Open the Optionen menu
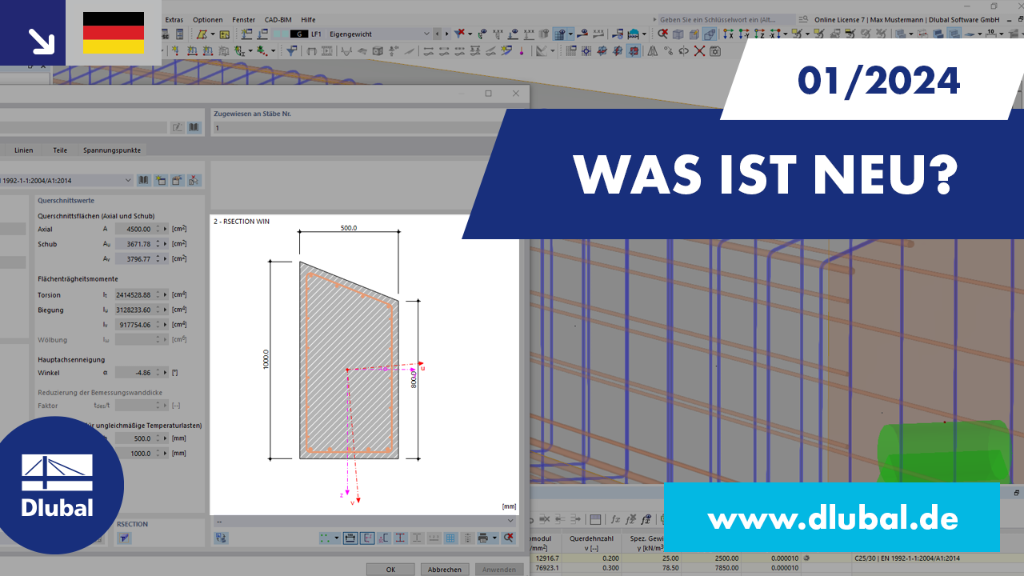The image size is (1024, 576). coord(208,20)
